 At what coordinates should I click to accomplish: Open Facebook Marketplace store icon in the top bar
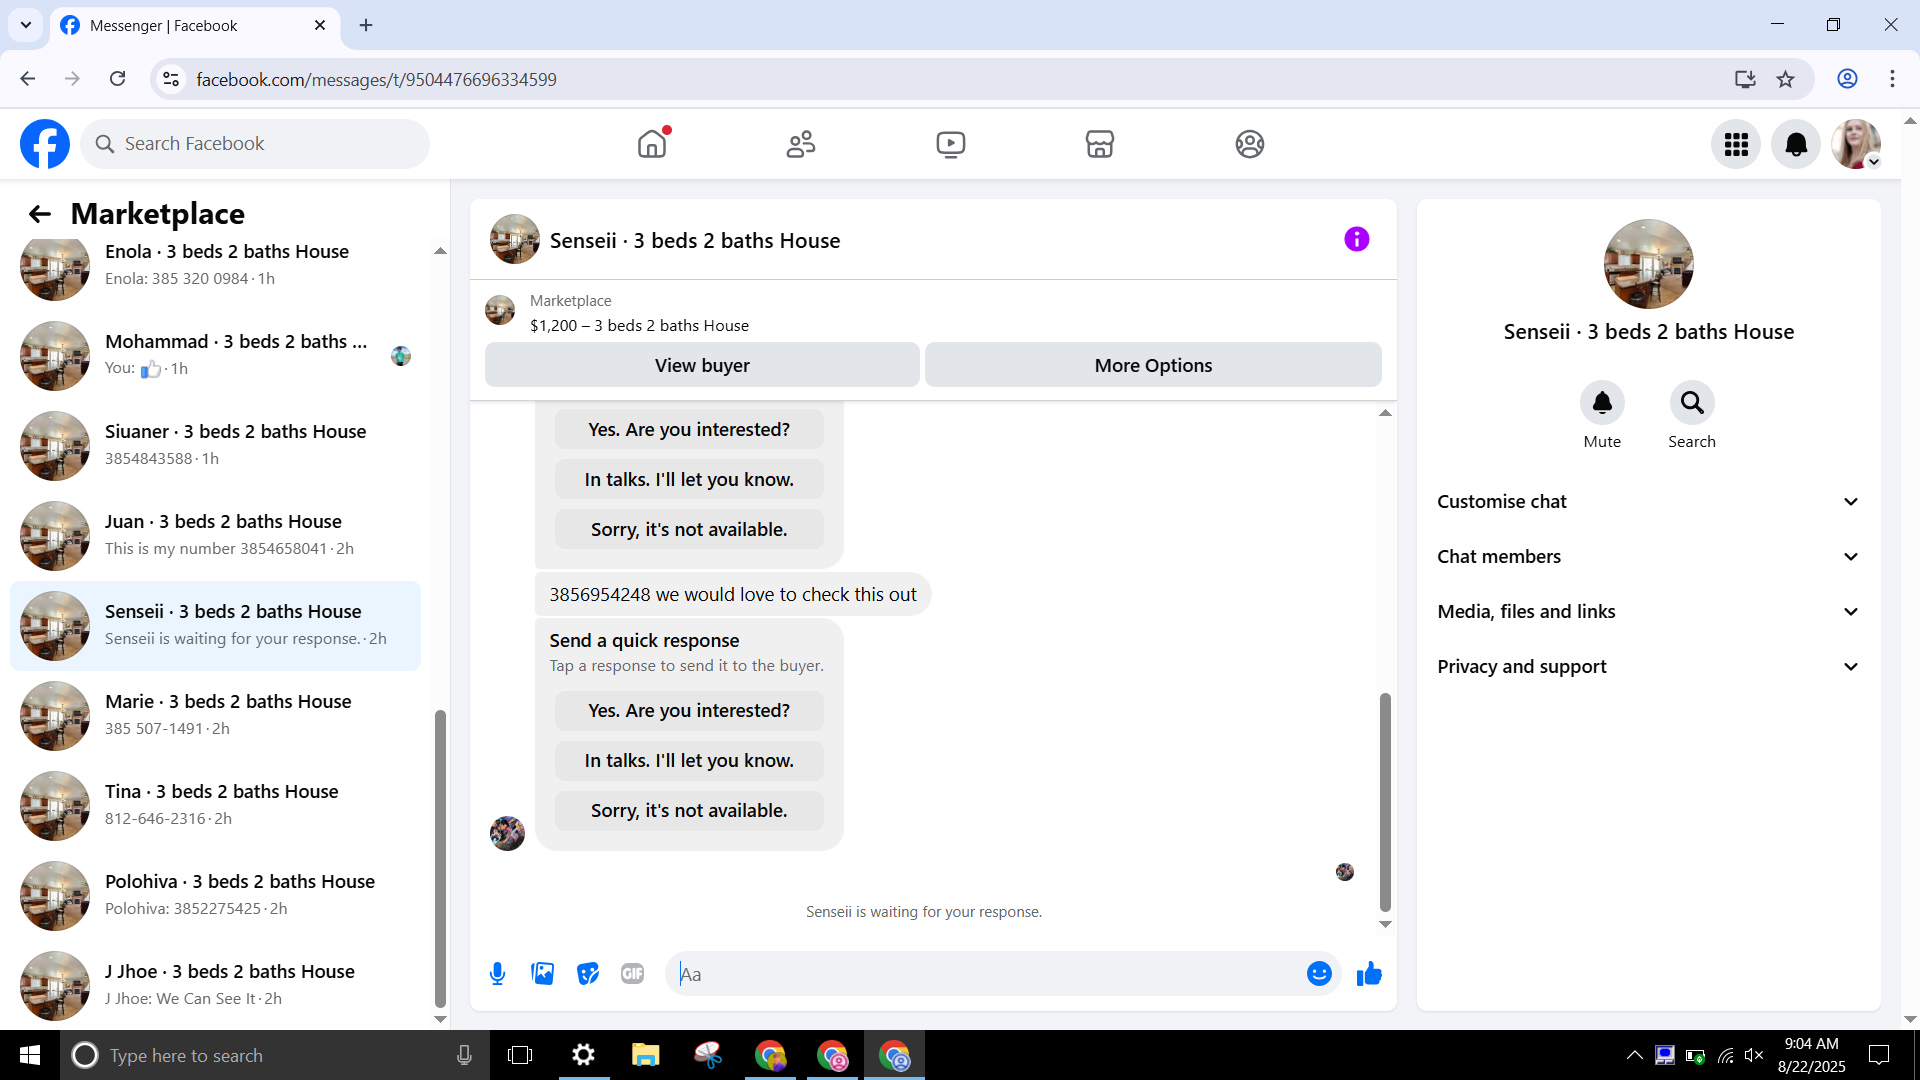click(1099, 144)
